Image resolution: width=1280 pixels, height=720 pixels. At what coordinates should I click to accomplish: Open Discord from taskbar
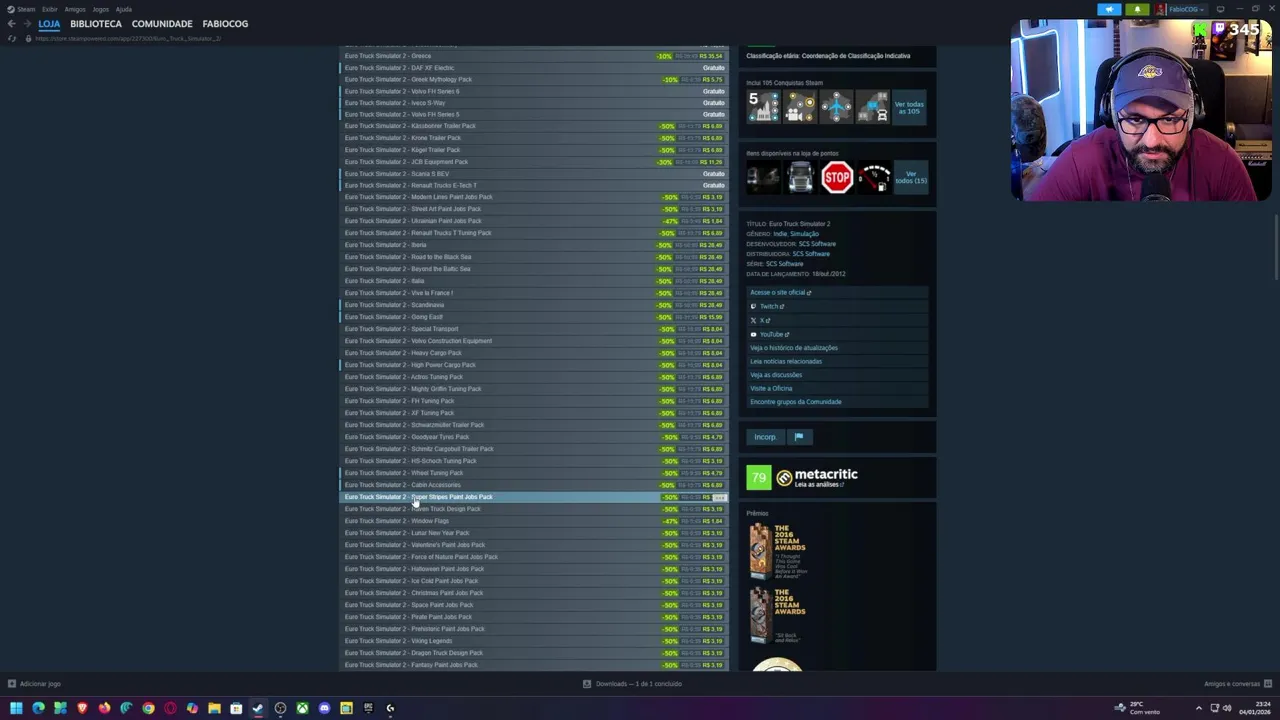(324, 708)
